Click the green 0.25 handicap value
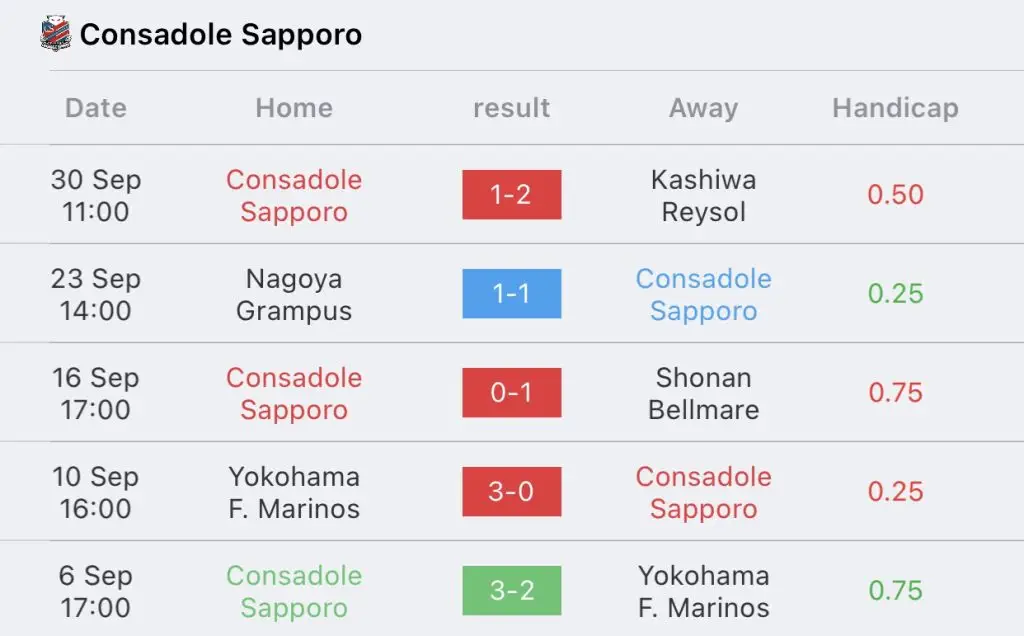This screenshot has height=636, width=1024. click(895, 294)
